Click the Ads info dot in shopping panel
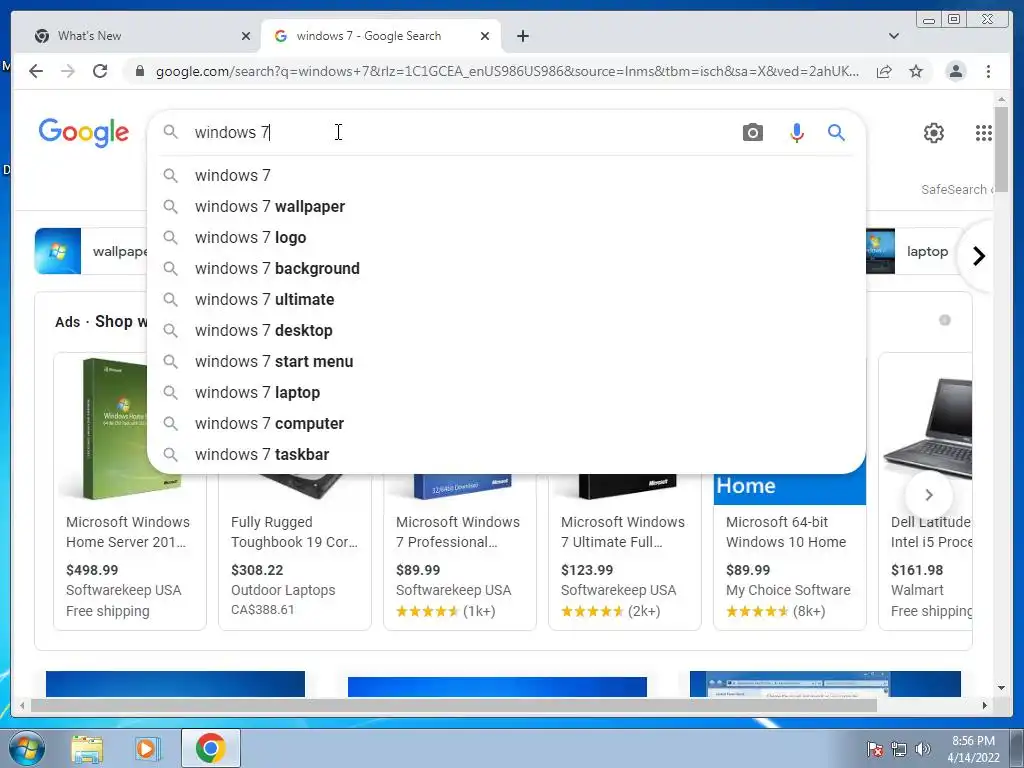This screenshot has height=768, width=1024. pyautogui.click(x=944, y=320)
